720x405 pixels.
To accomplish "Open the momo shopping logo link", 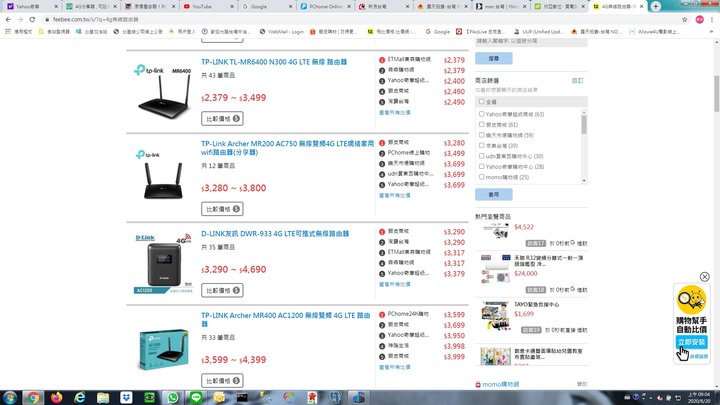I will 497,384.
